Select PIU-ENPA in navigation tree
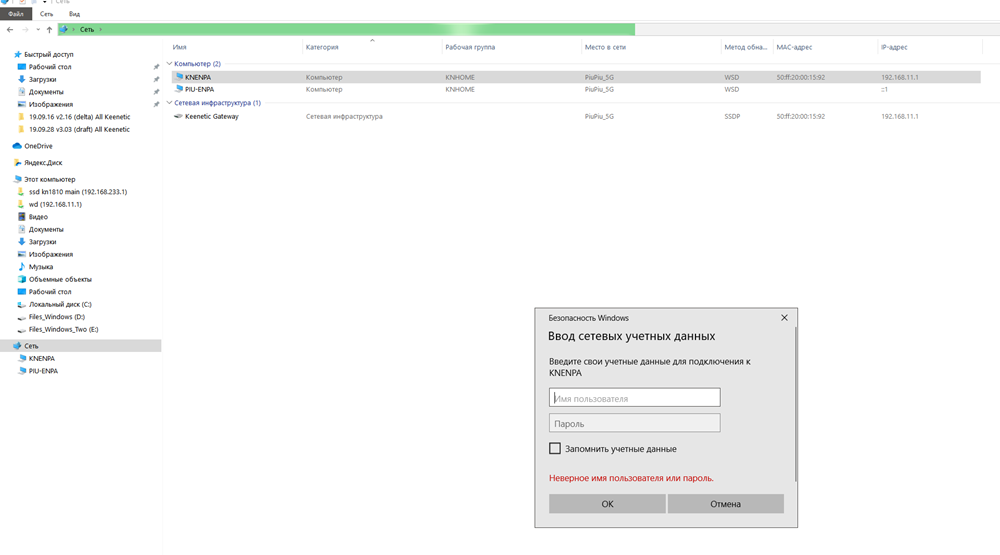Screen dimensions: 1000x555 point(43,371)
